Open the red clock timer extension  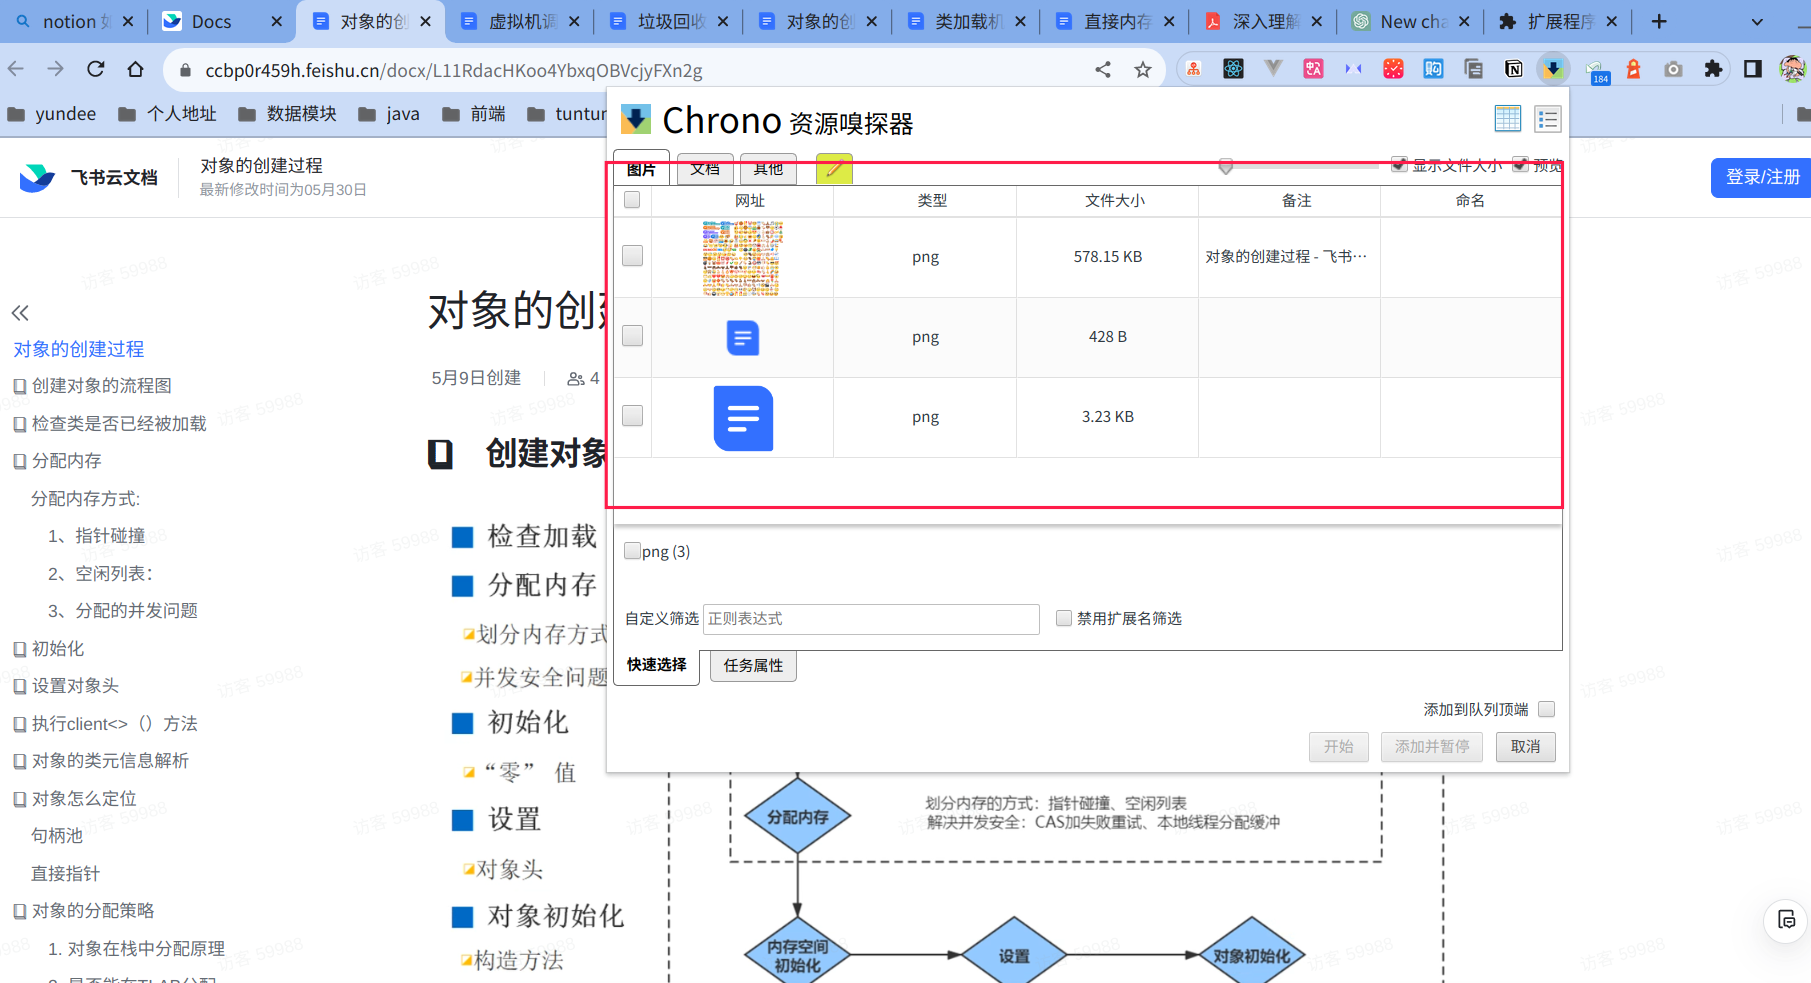point(1393,69)
